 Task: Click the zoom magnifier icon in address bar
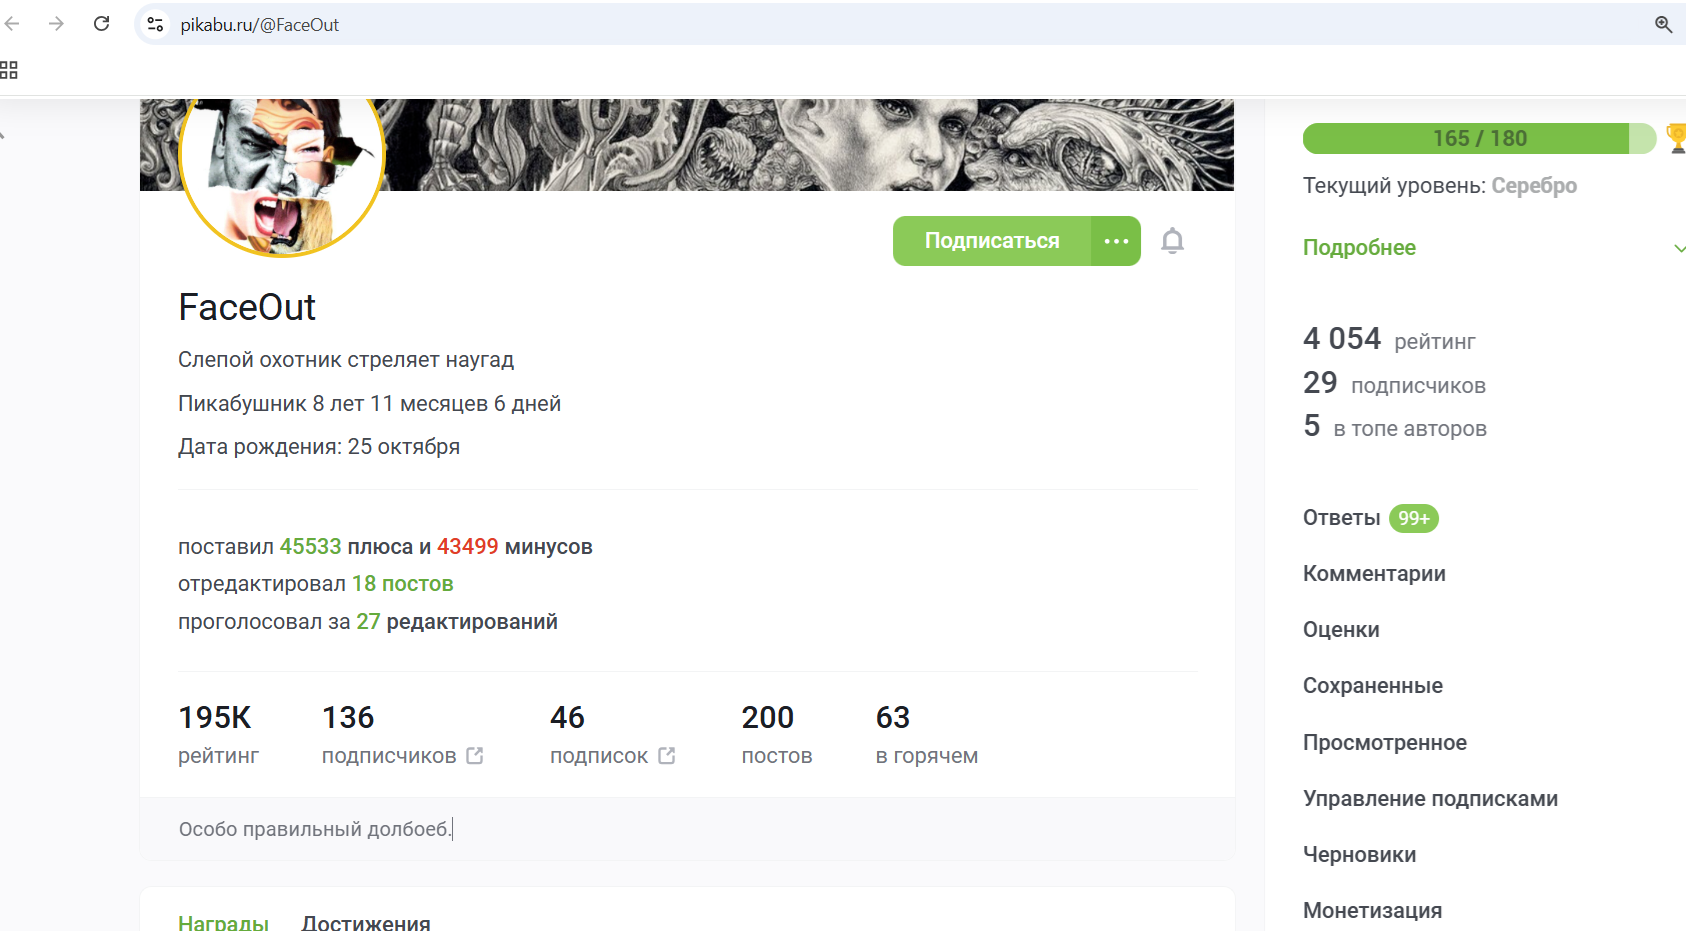[x=1663, y=24]
